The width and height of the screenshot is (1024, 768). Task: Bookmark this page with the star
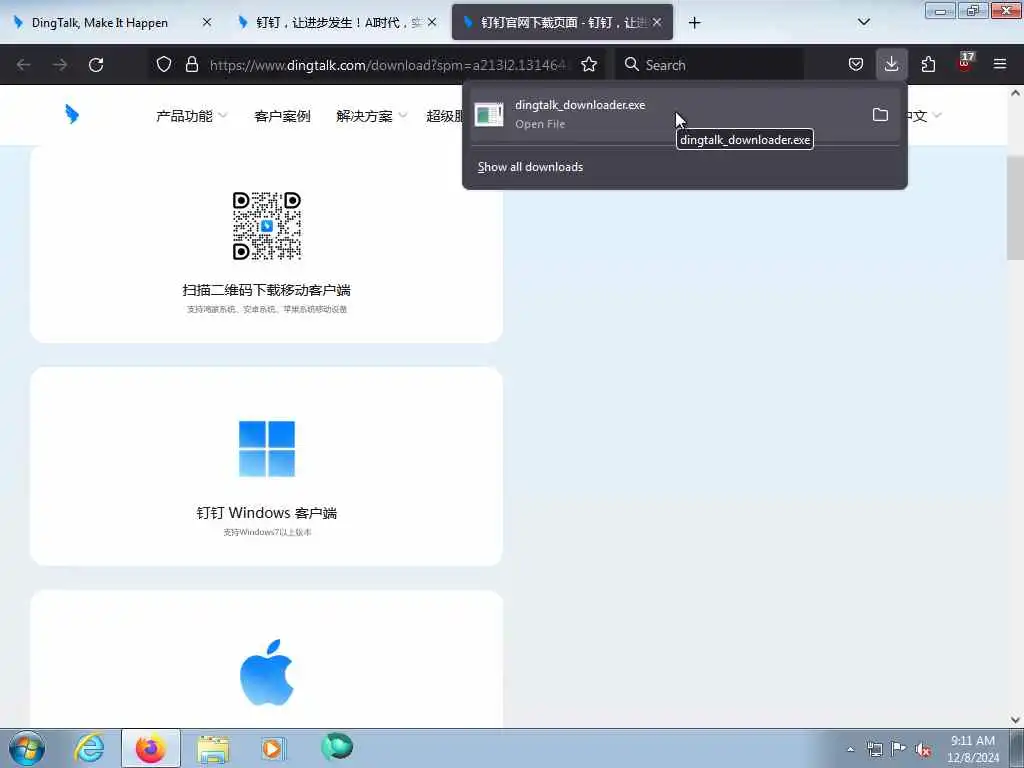click(x=589, y=64)
